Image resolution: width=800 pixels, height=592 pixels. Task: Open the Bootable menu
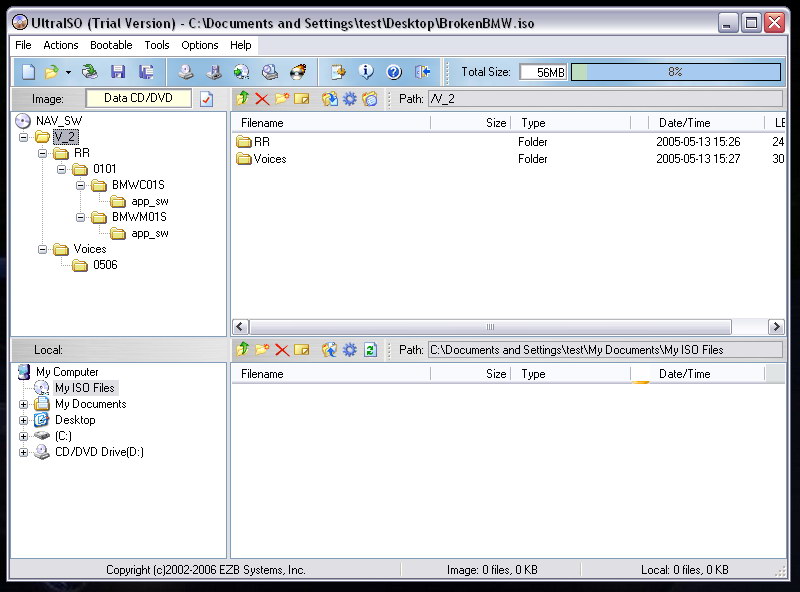(110, 45)
